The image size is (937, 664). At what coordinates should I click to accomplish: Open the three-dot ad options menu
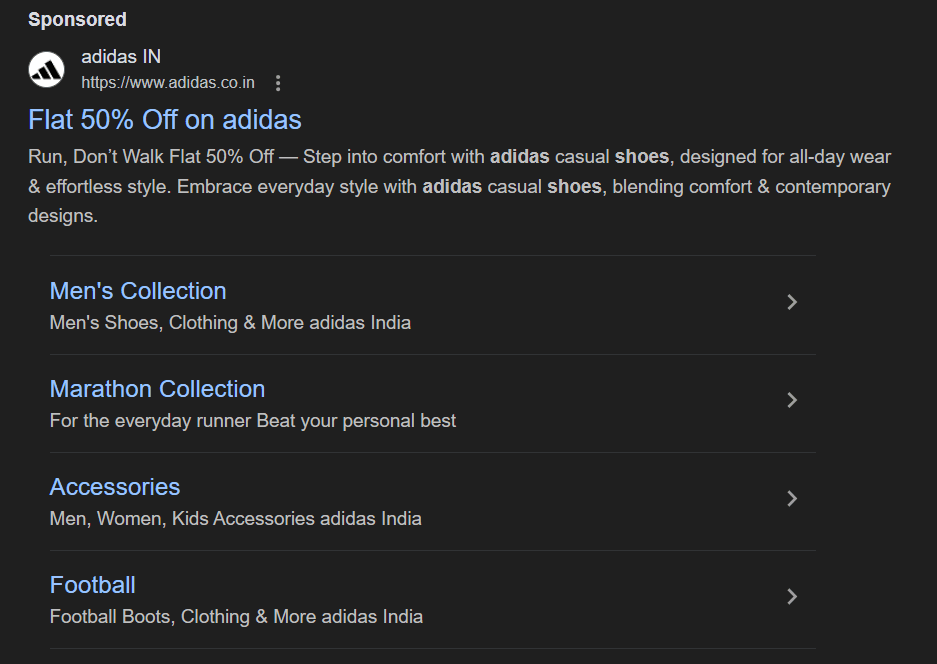click(x=278, y=83)
